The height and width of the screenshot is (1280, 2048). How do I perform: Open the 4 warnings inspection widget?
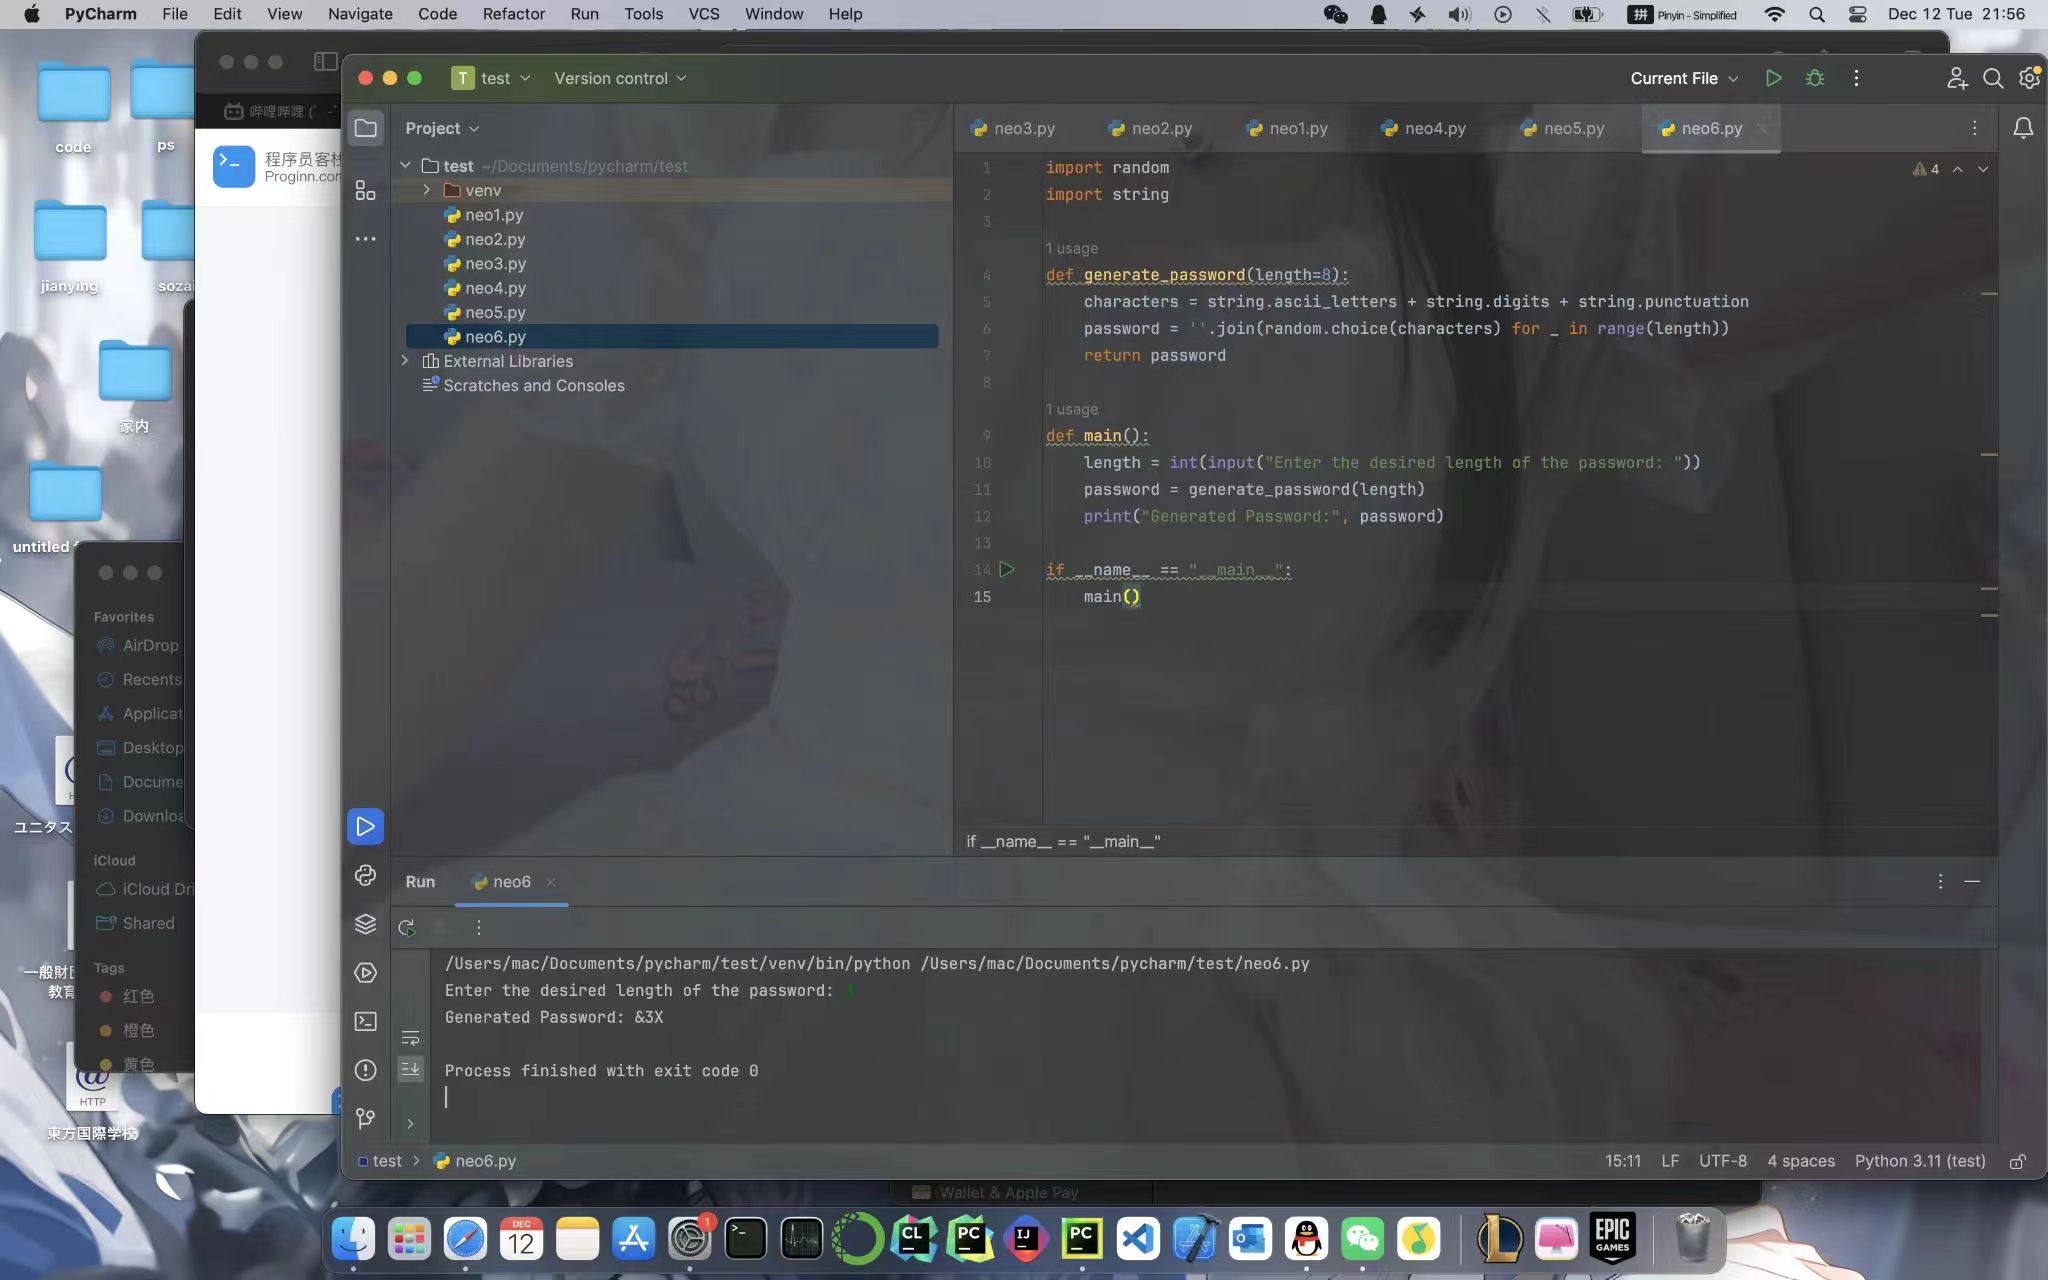(x=1926, y=169)
